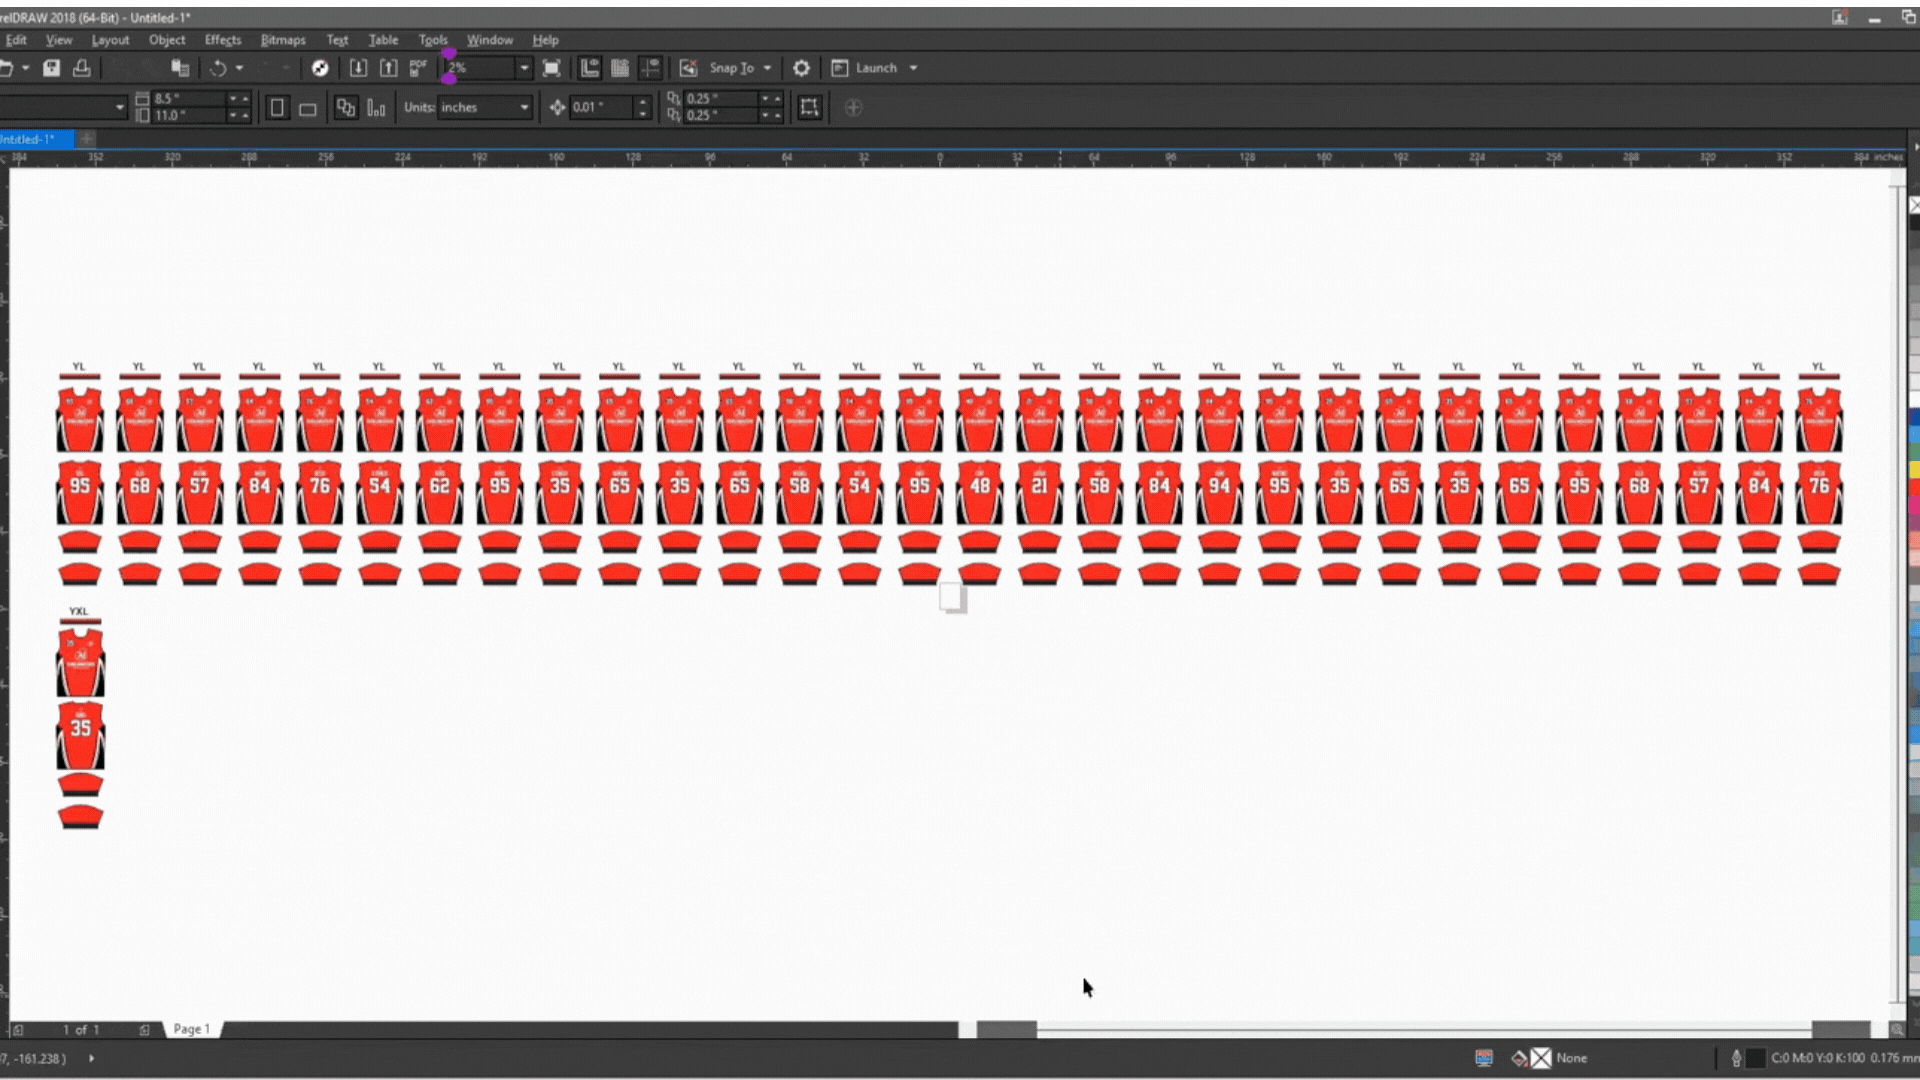Click the Save document icon
This screenshot has width=1920, height=1080.
(51, 68)
